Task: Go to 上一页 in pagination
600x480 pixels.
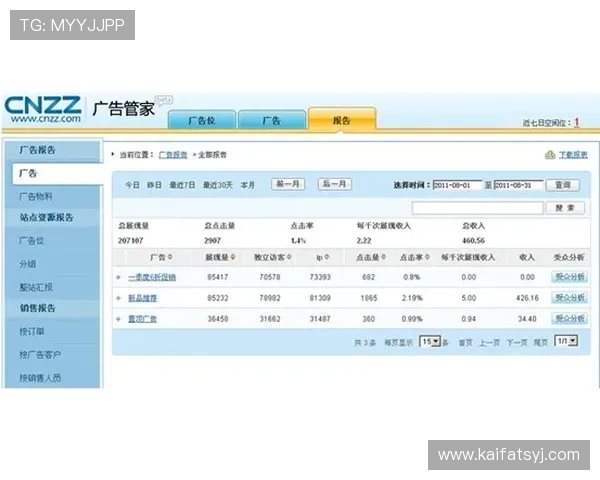Action: (489, 343)
